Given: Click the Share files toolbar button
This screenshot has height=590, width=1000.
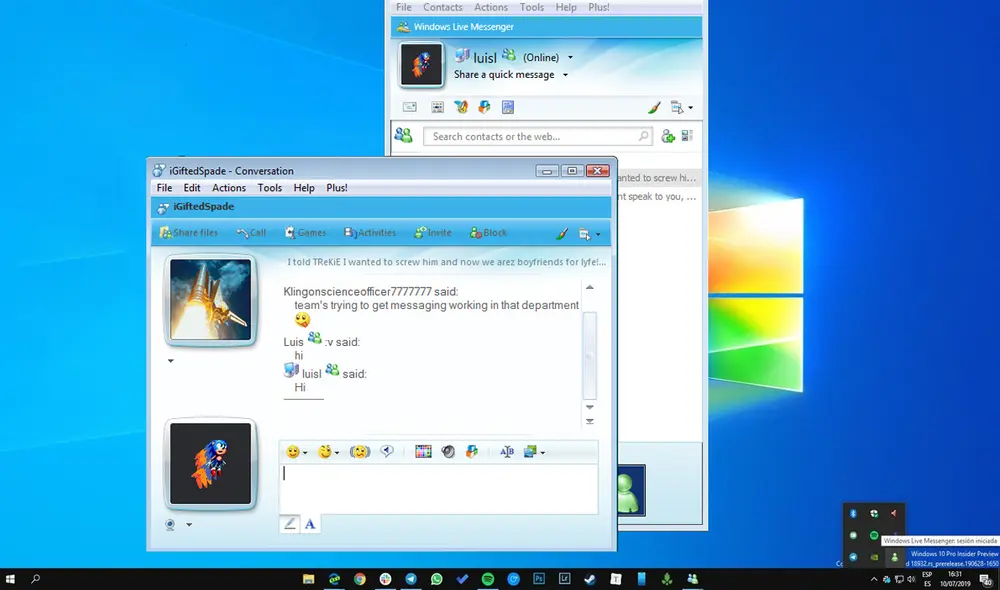Looking at the screenshot, I should [x=189, y=233].
